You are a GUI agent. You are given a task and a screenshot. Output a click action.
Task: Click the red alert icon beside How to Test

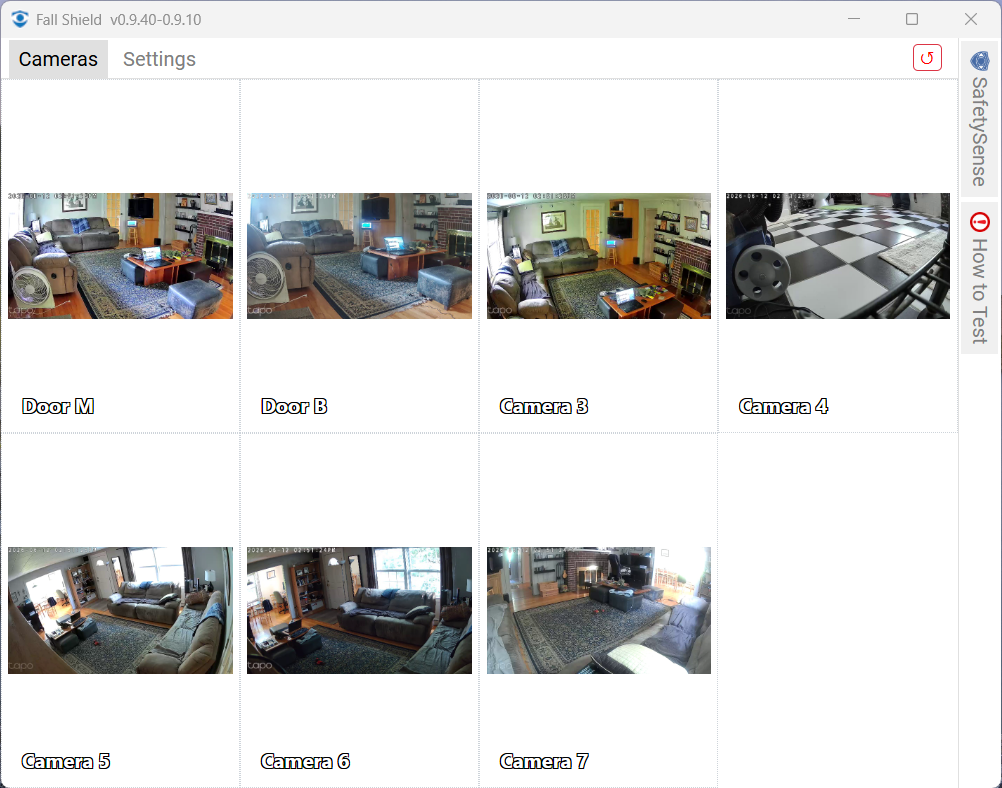point(980,222)
